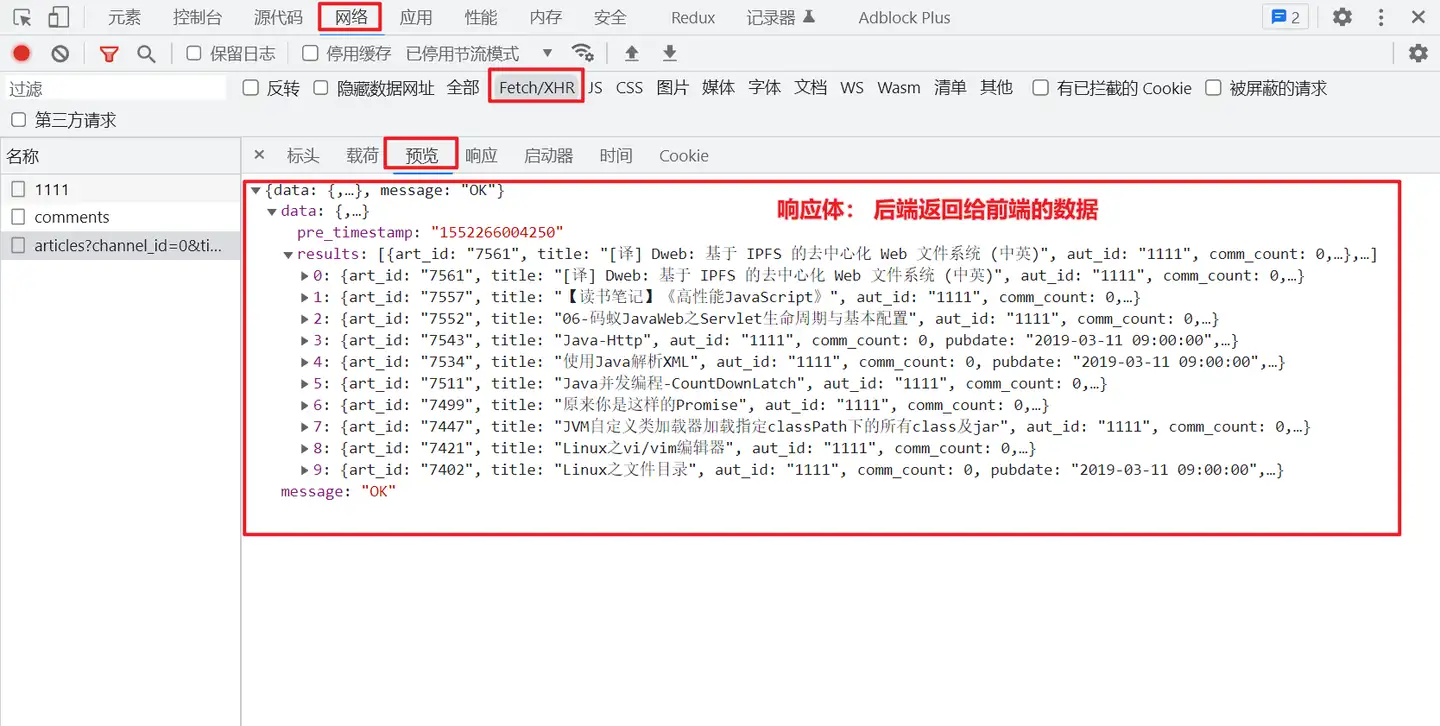1440x726 pixels.
Task: Enable the 保留日志 checkbox
Action: click(x=194, y=53)
